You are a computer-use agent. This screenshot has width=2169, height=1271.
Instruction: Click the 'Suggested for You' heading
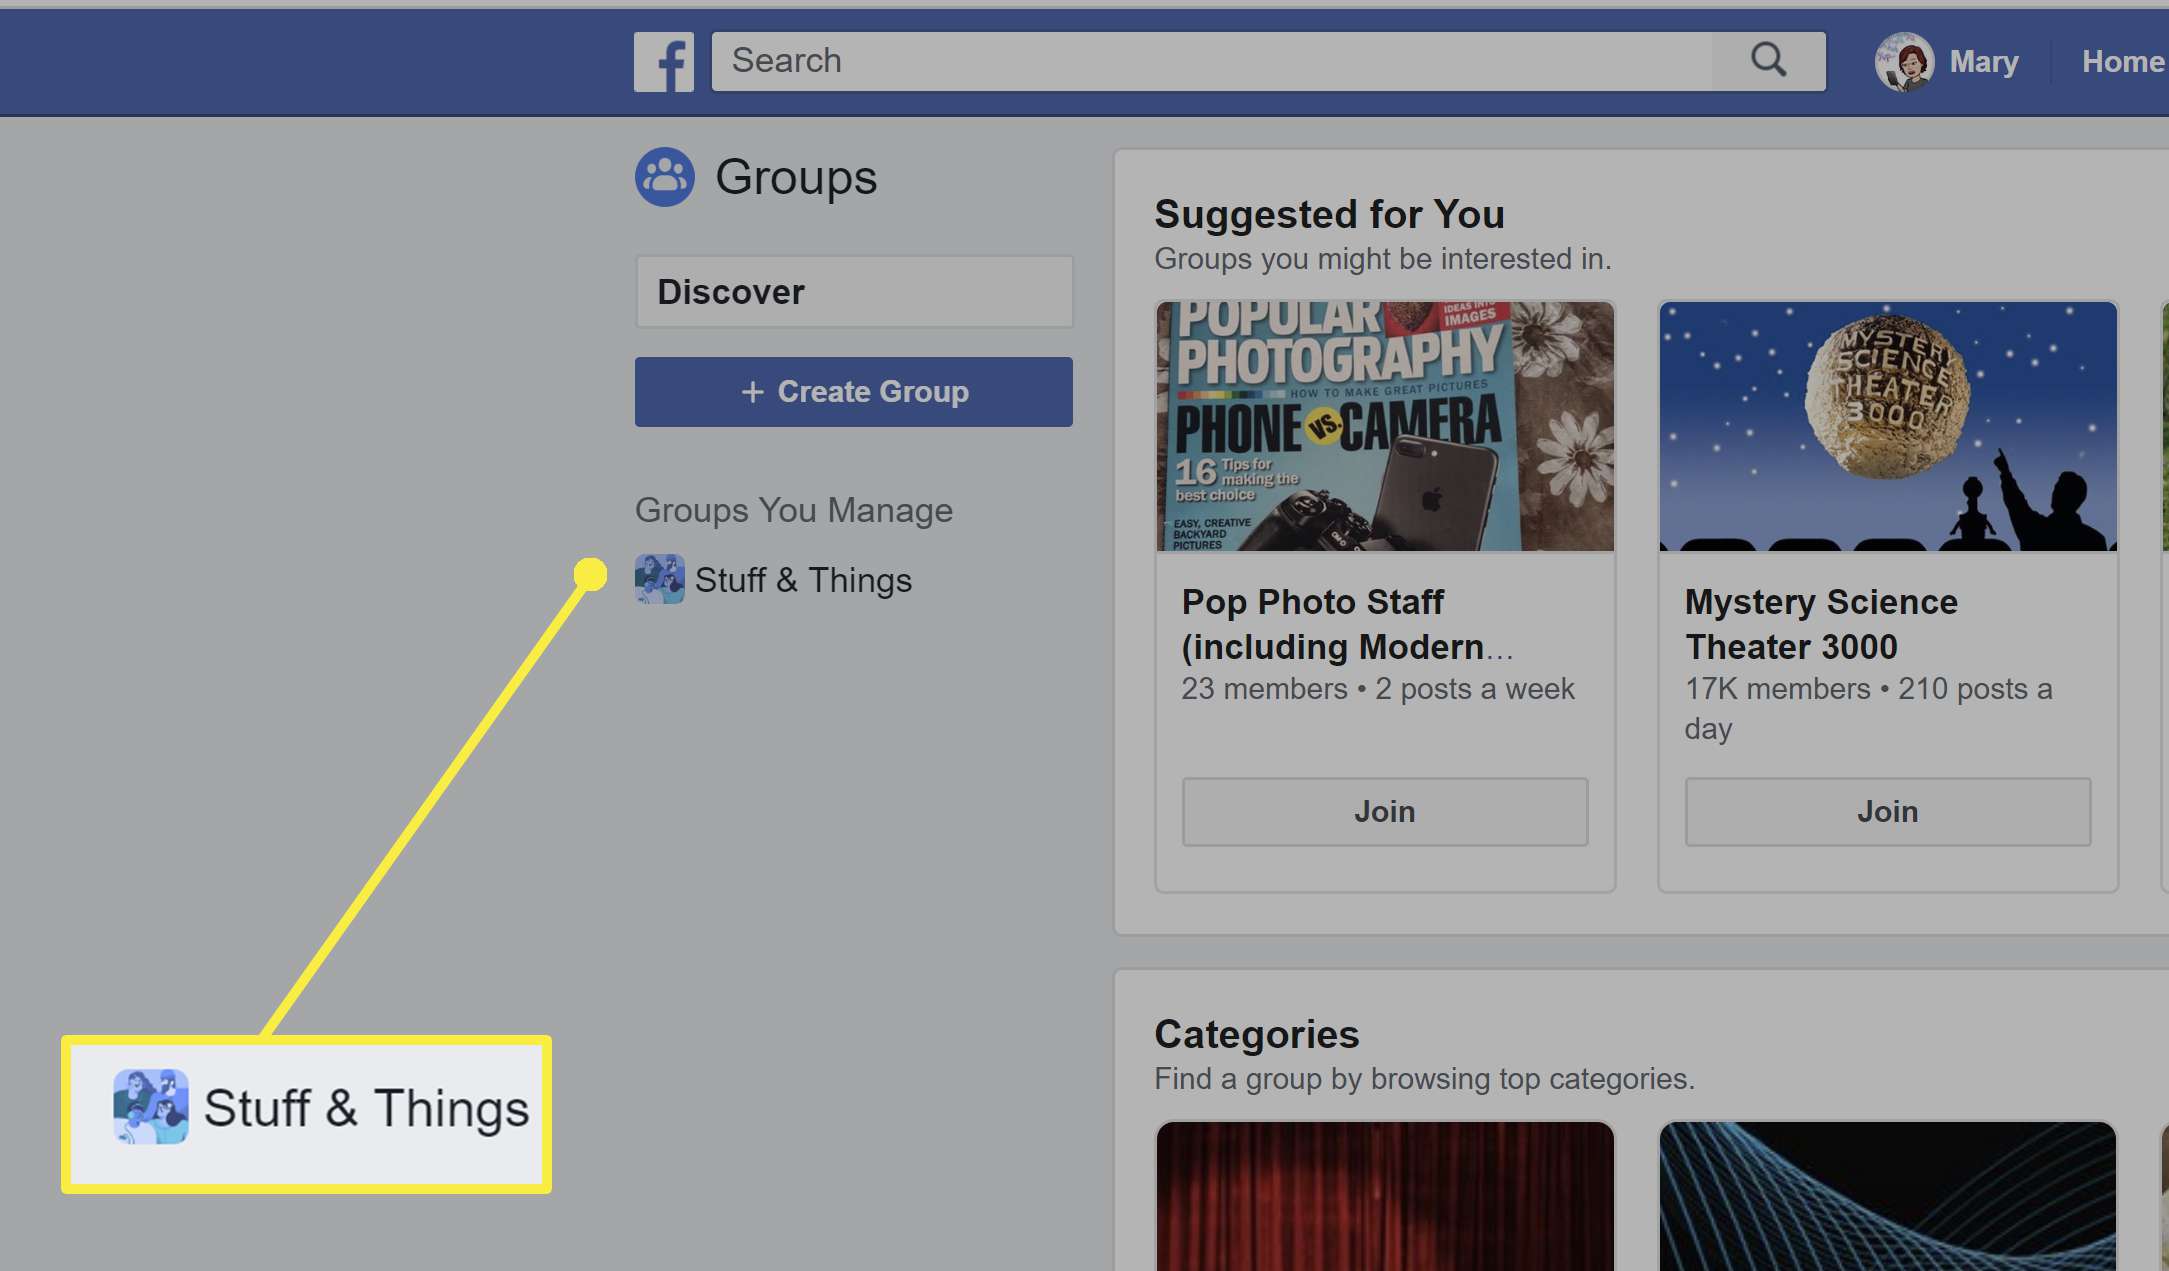(x=1329, y=214)
